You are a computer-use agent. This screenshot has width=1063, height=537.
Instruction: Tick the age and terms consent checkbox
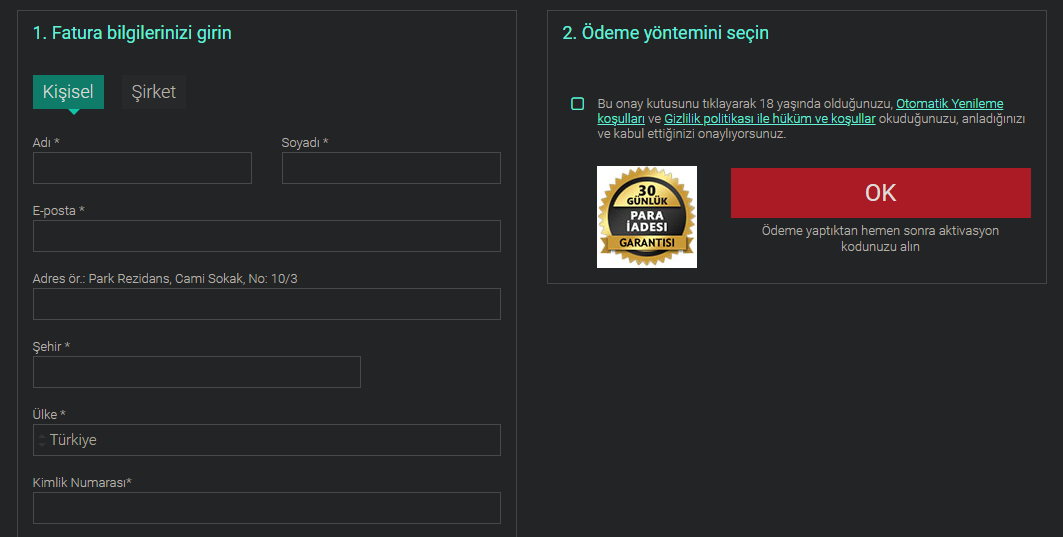(578, 104)
